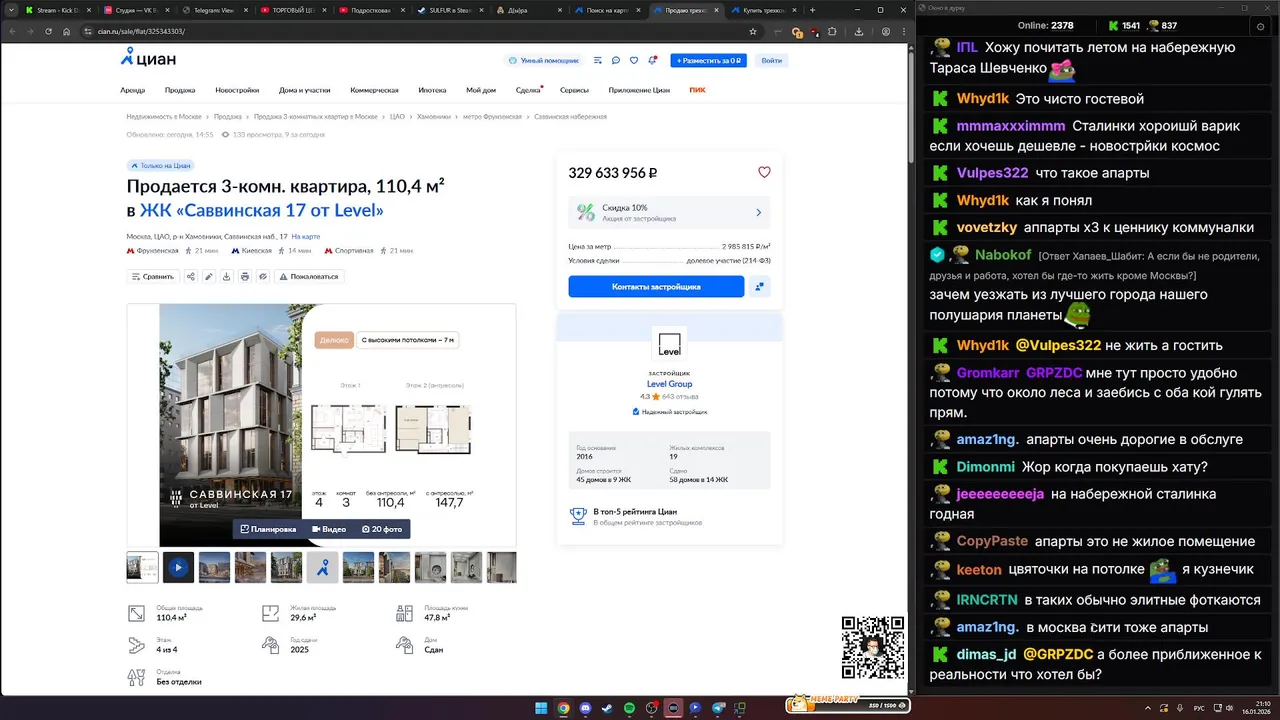Open Spotify from the taskbar

629,708
